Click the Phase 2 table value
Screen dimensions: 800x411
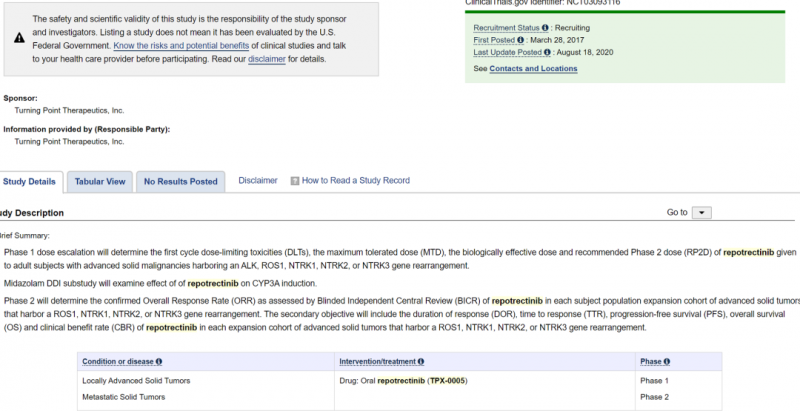[x=655, y=397]
